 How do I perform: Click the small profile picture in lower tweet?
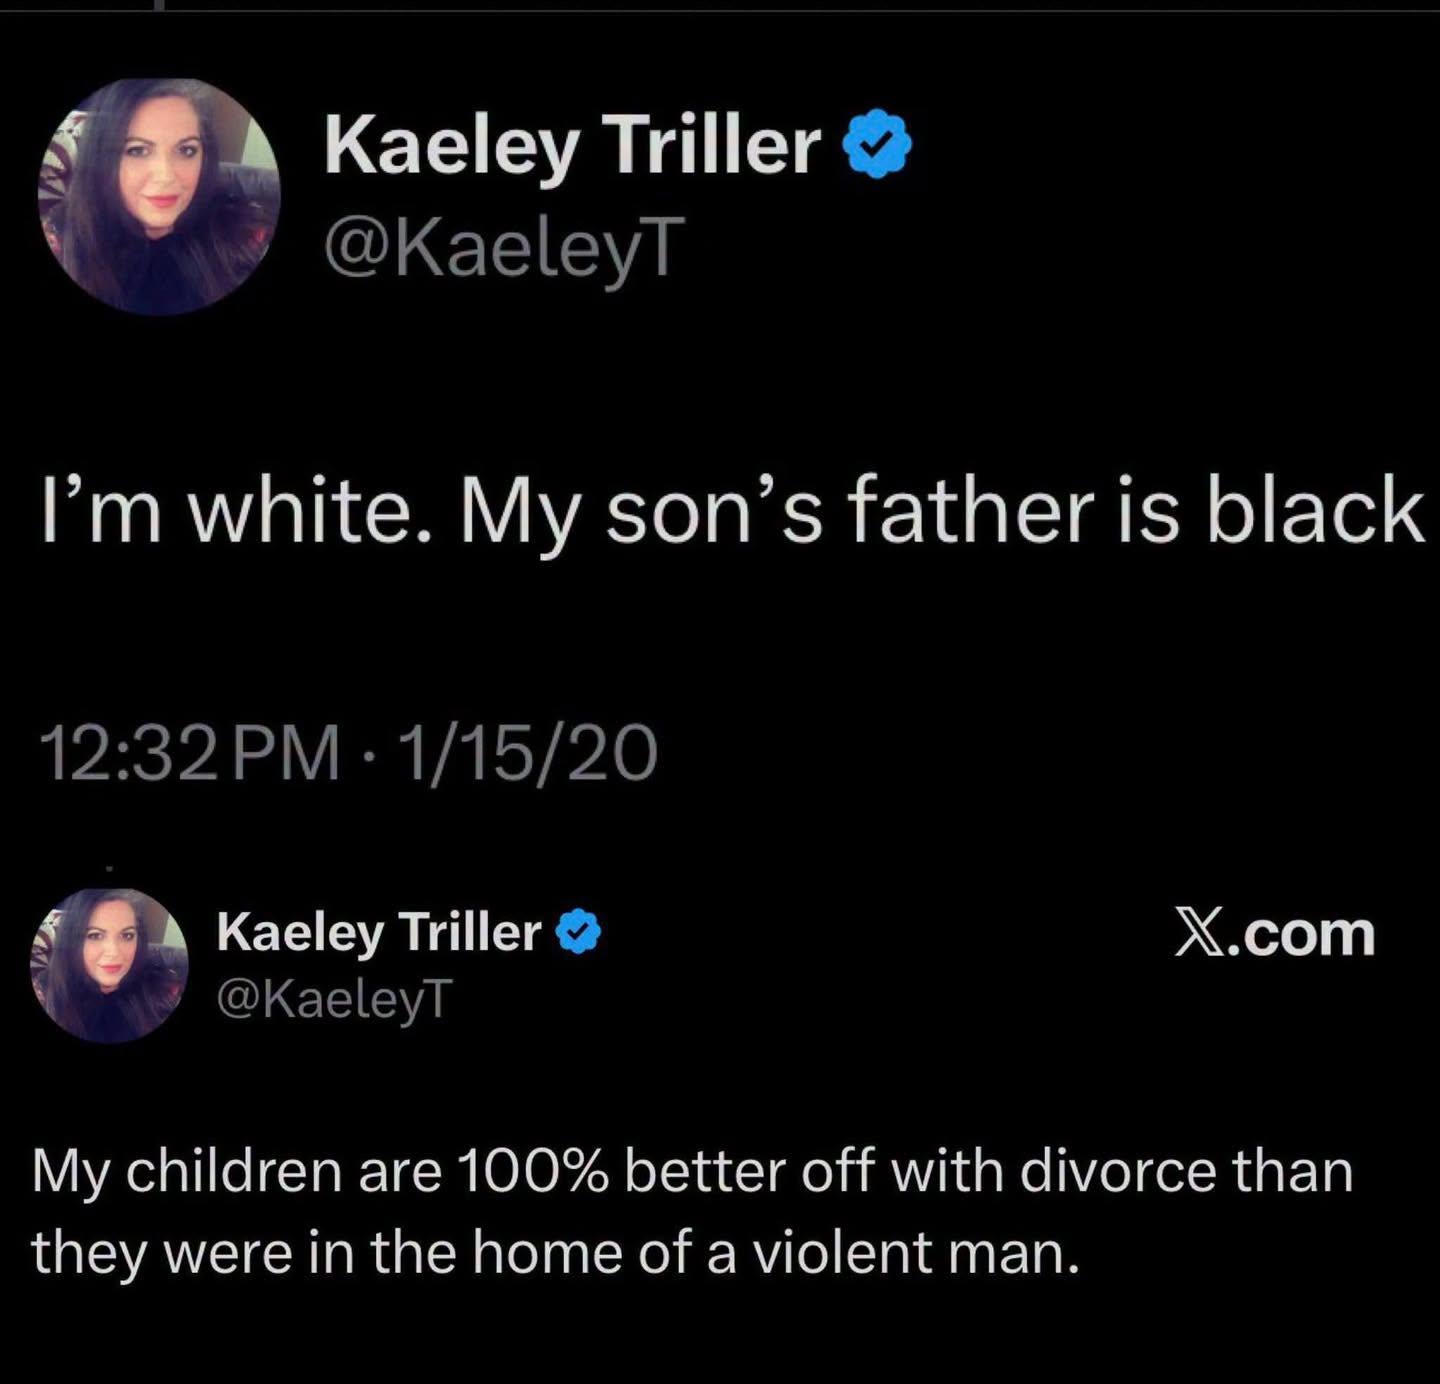click(x=110, y=965)
